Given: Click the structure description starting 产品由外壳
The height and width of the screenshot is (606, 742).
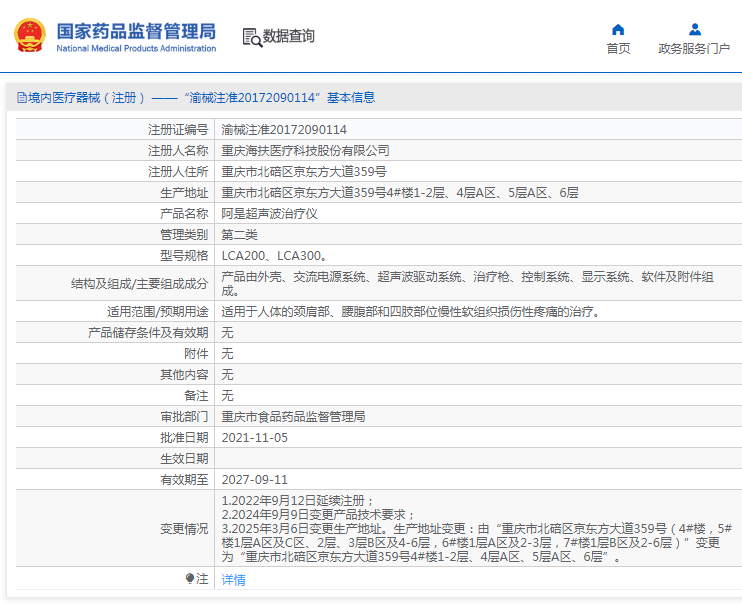Looking at the screenshot, I should (467, 284).
